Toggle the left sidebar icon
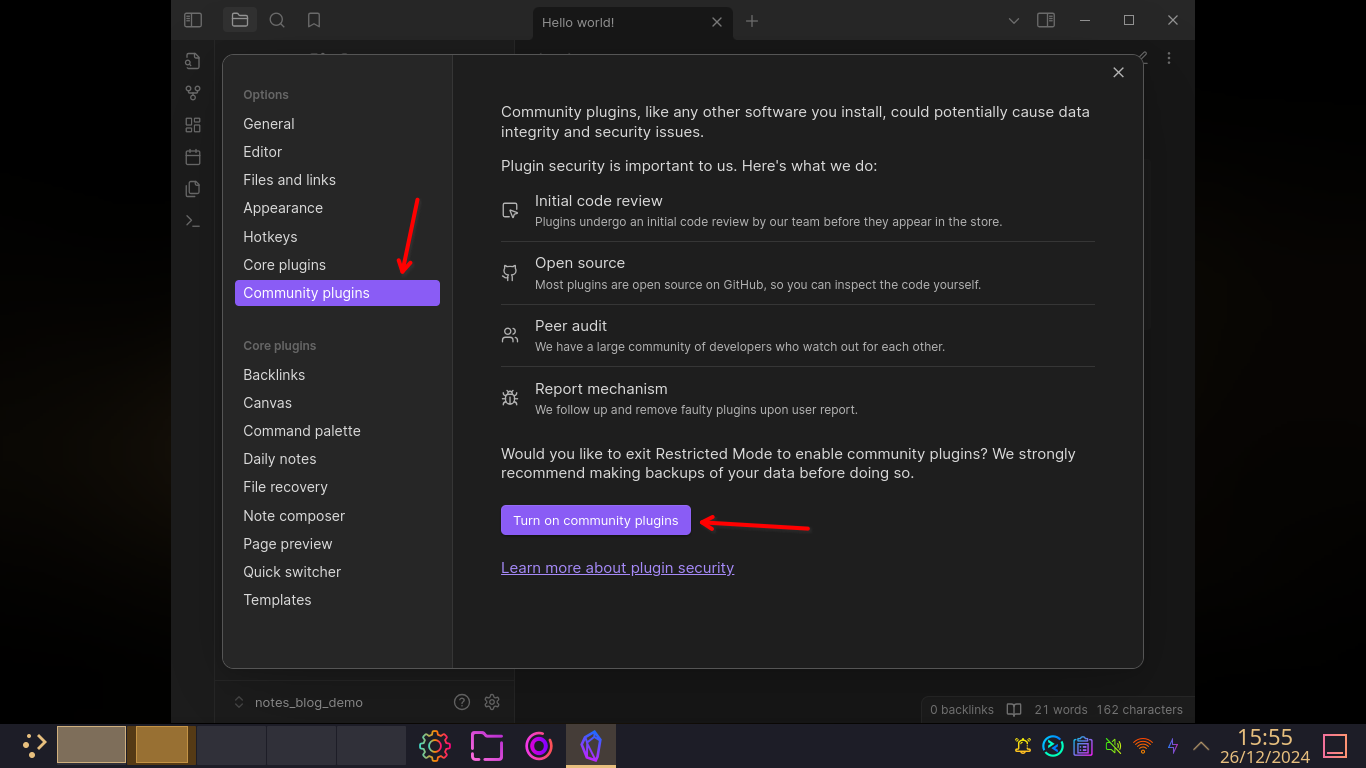The width and height of the screenshot is (1366, 768). [x=193, y=20]
